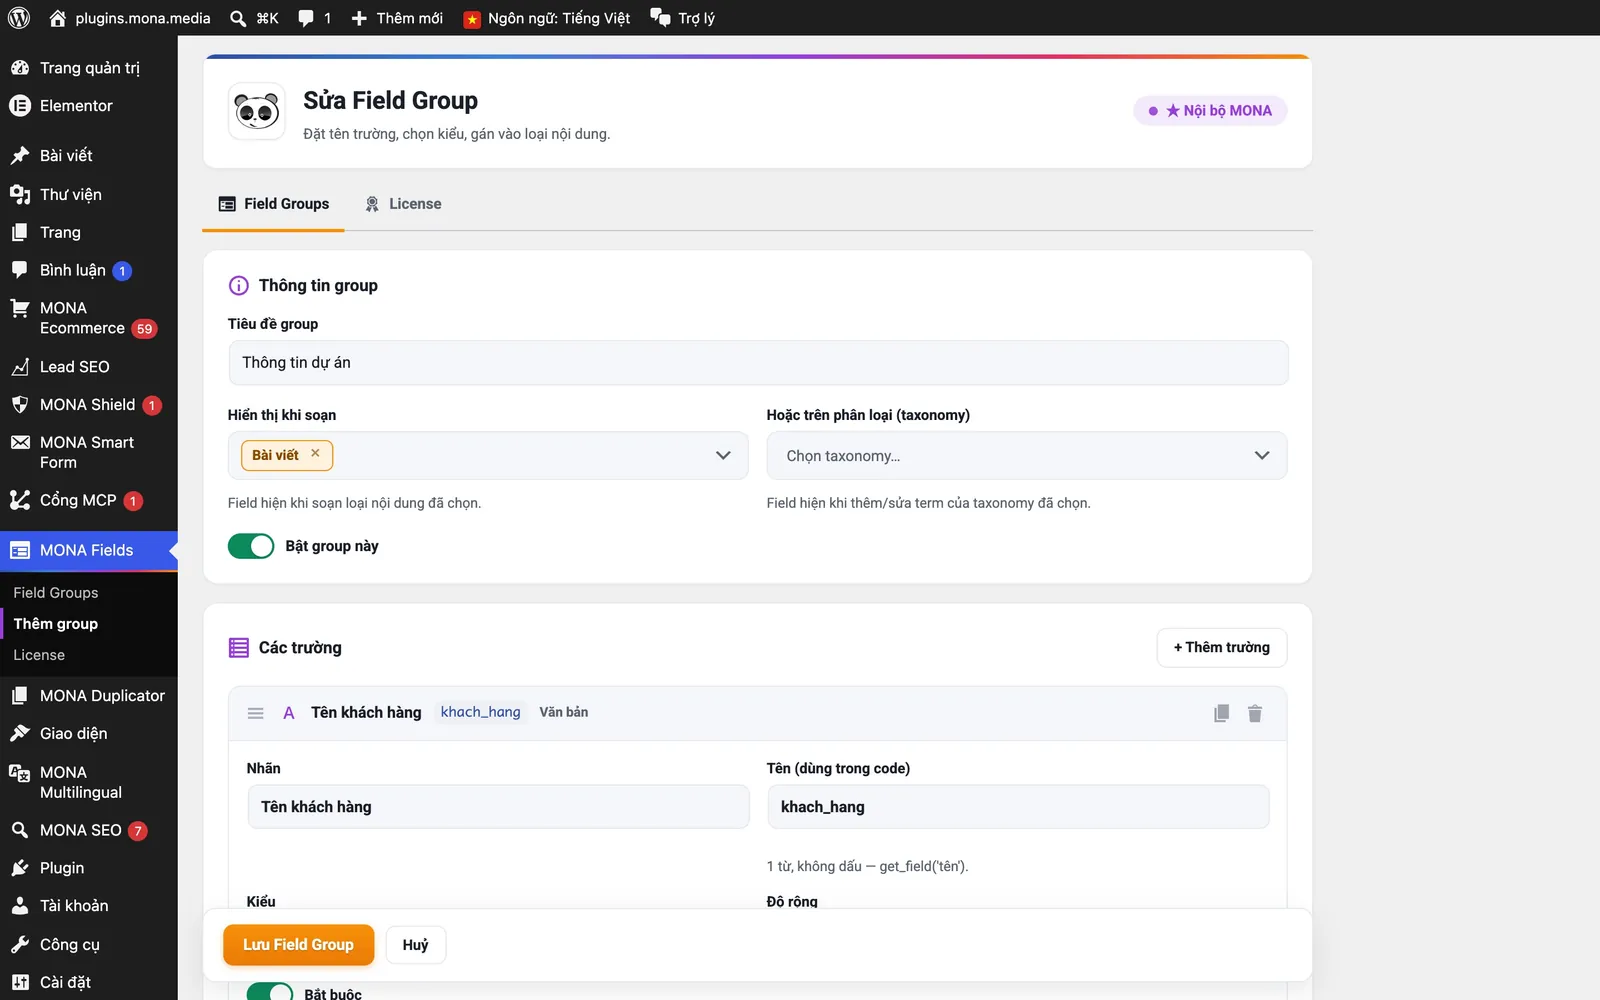
Task: Click the Tài khoản user icon
Action: tap(20, 906)
